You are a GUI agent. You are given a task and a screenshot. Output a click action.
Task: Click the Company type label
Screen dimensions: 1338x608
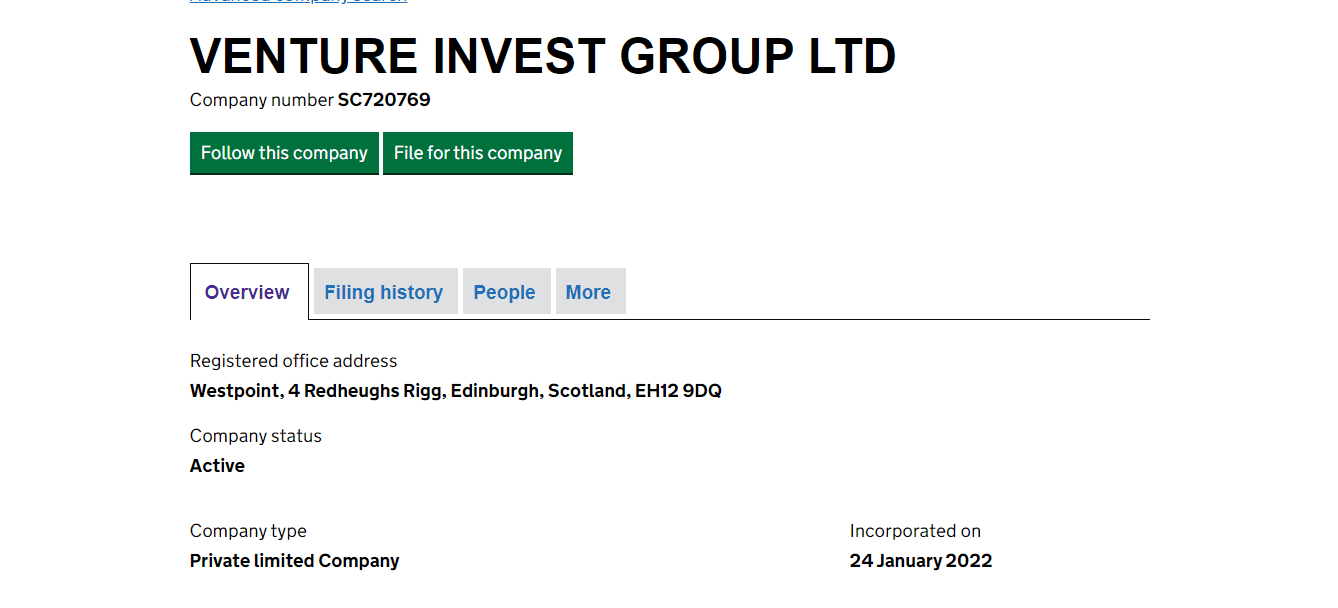click(248, 531)
